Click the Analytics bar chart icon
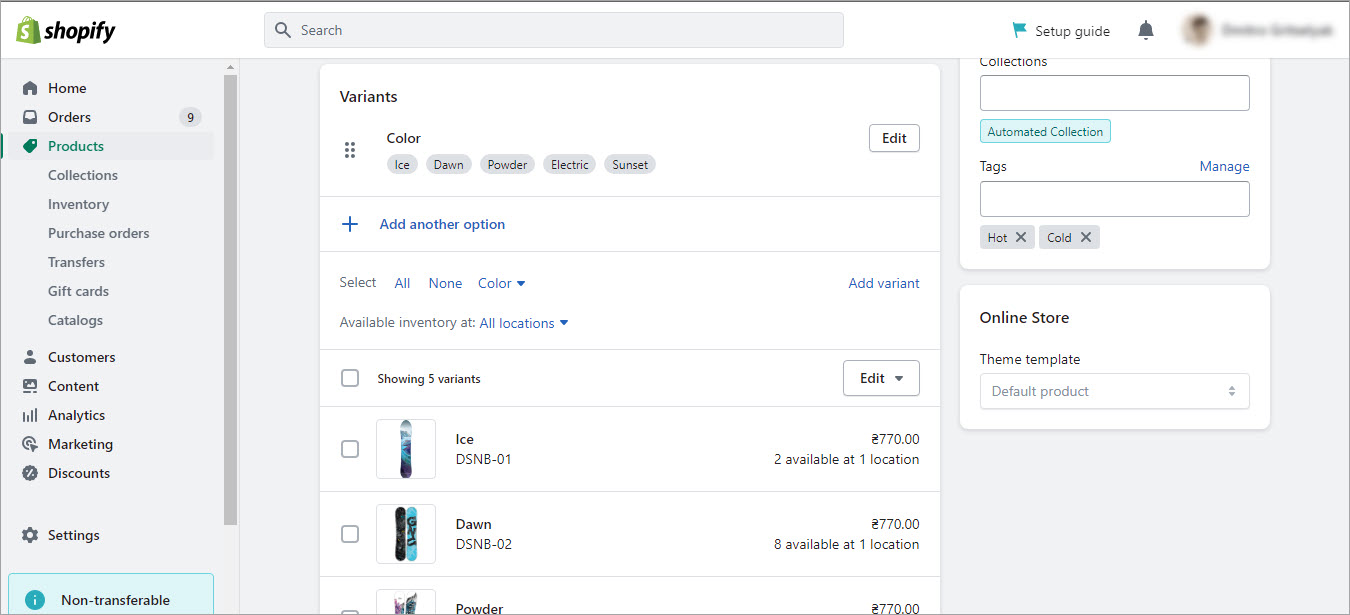This screenshot has height=615, width=1350. [x=30, y=415]
